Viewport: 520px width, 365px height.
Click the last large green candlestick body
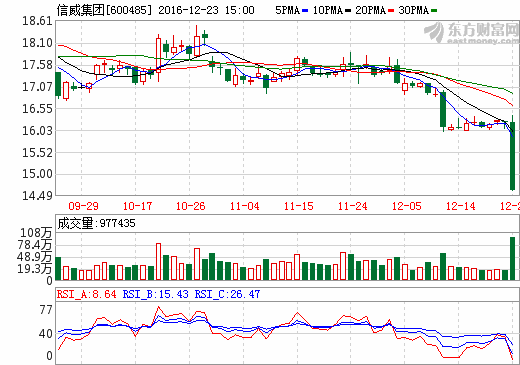[x=513, y=156]
